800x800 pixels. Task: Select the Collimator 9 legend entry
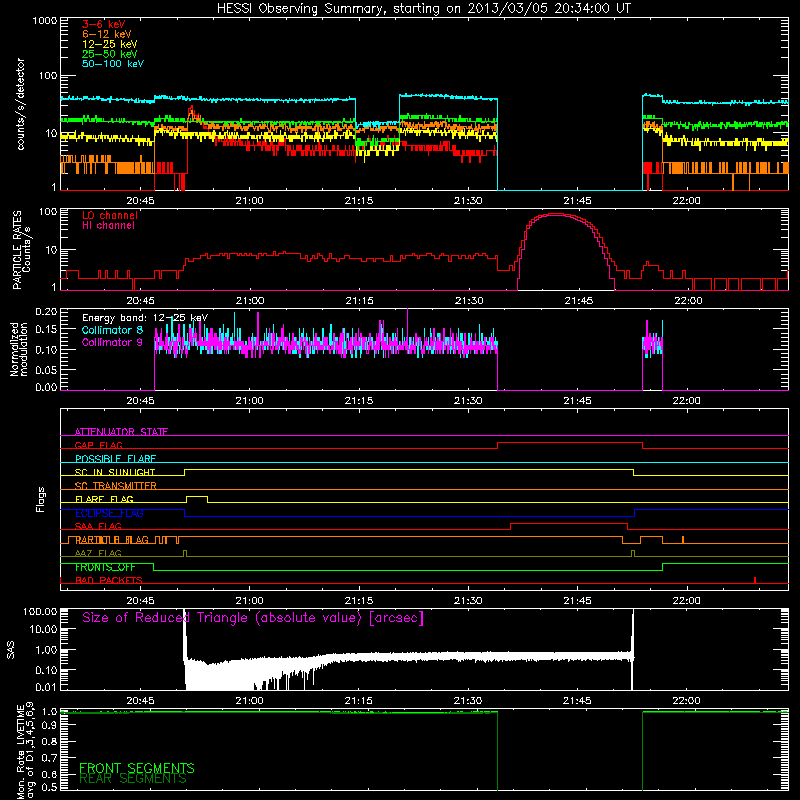coord(112,342)
